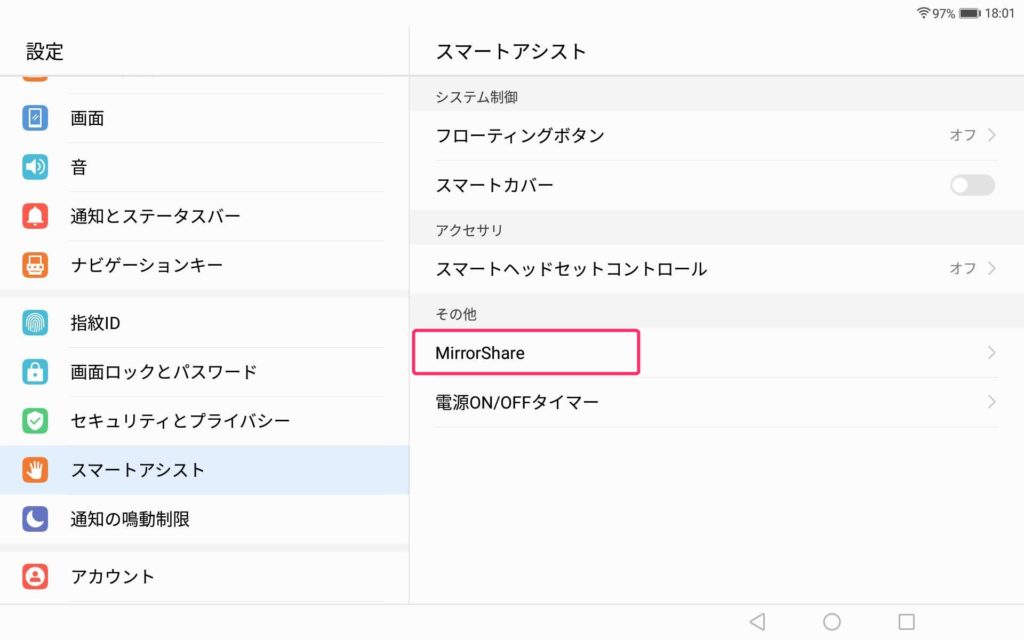Tap the 通知とステータスバー bell icon
Image resolution: width=1024 pixels, height=640 pixels.
[x=35, y=216]
